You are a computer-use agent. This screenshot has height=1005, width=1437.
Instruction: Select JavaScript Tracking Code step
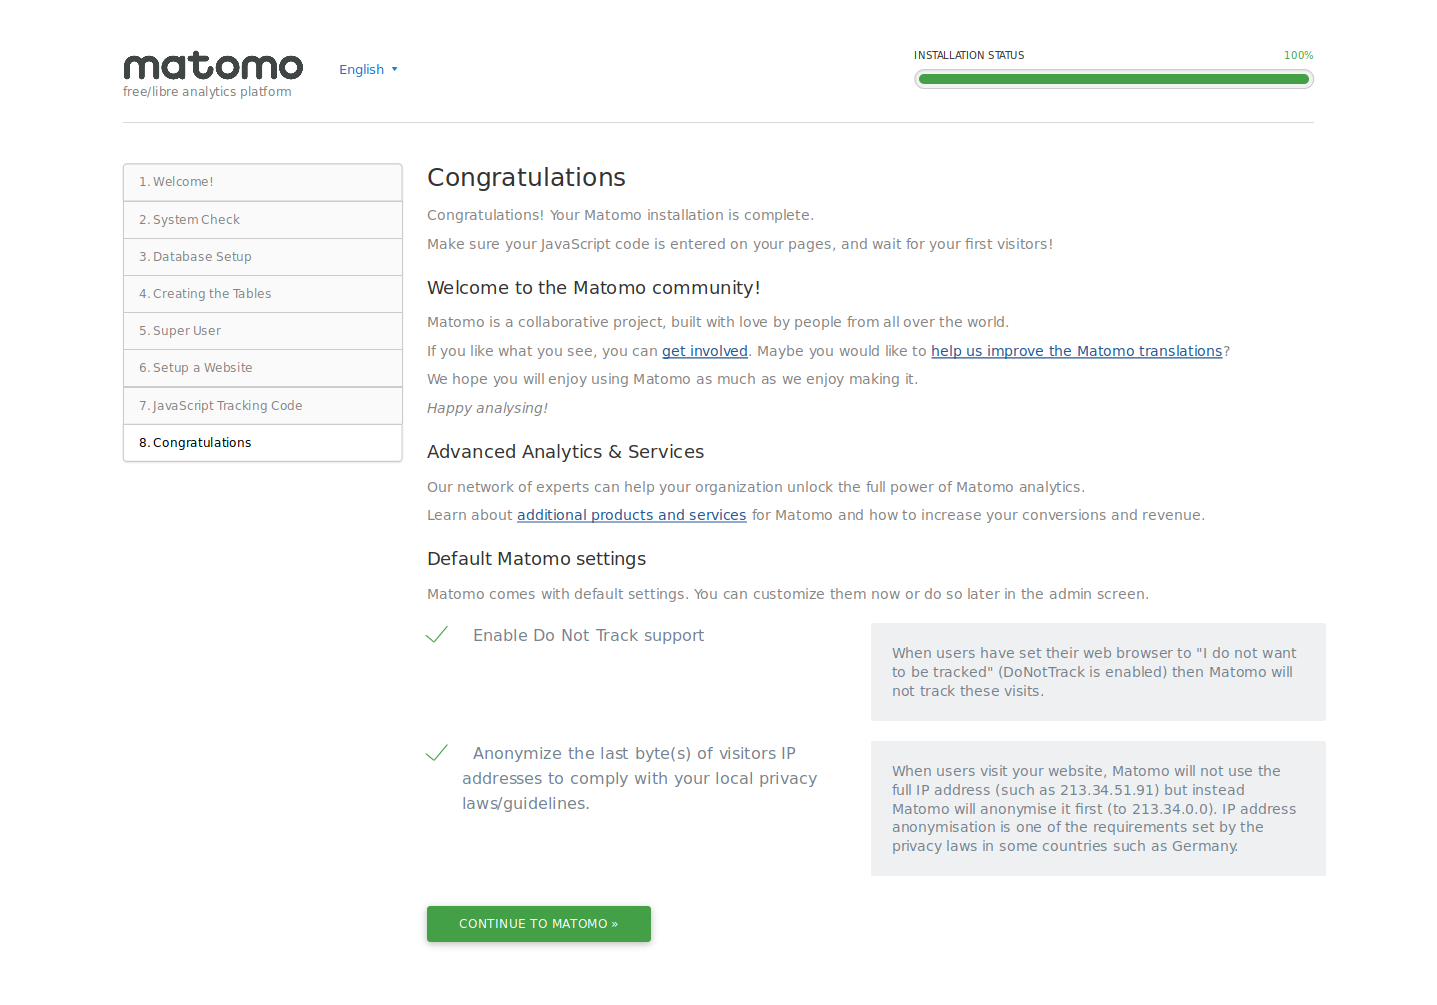click(x=262, y=406)
